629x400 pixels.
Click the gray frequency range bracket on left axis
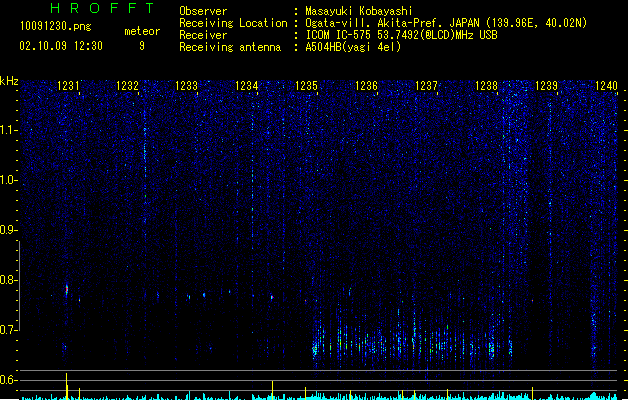(19, 286)
